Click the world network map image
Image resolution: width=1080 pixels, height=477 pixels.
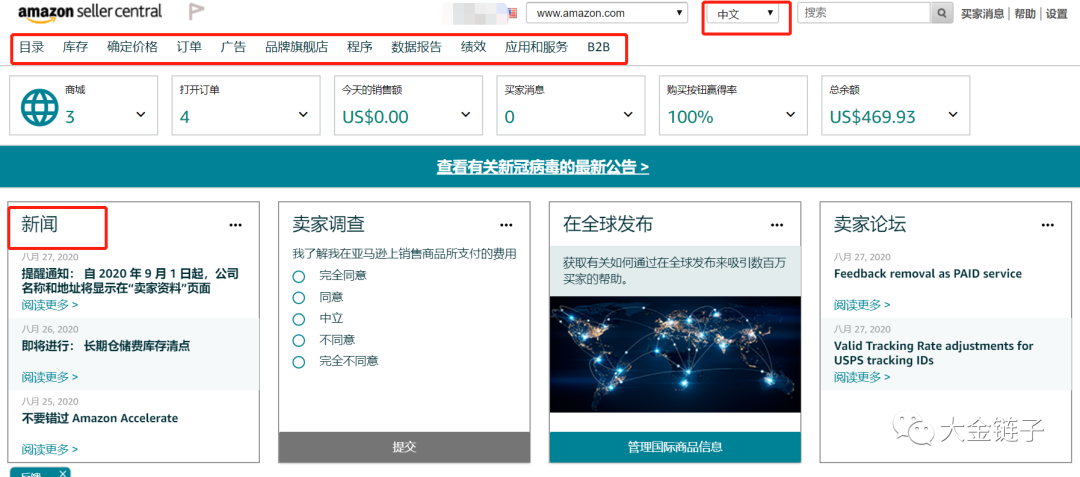(675, 354)
